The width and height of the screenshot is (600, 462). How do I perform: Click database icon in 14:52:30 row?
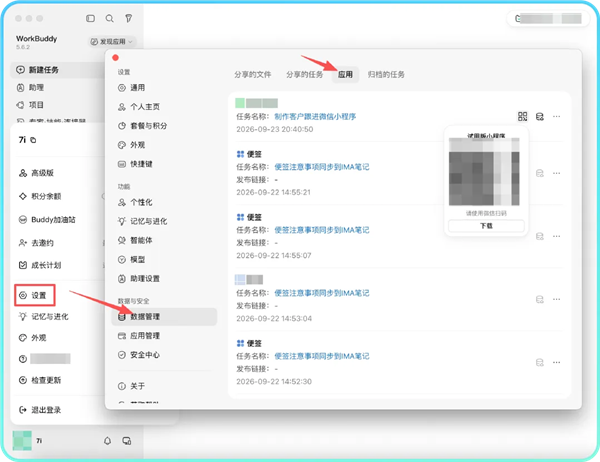[x=540, y=362]
